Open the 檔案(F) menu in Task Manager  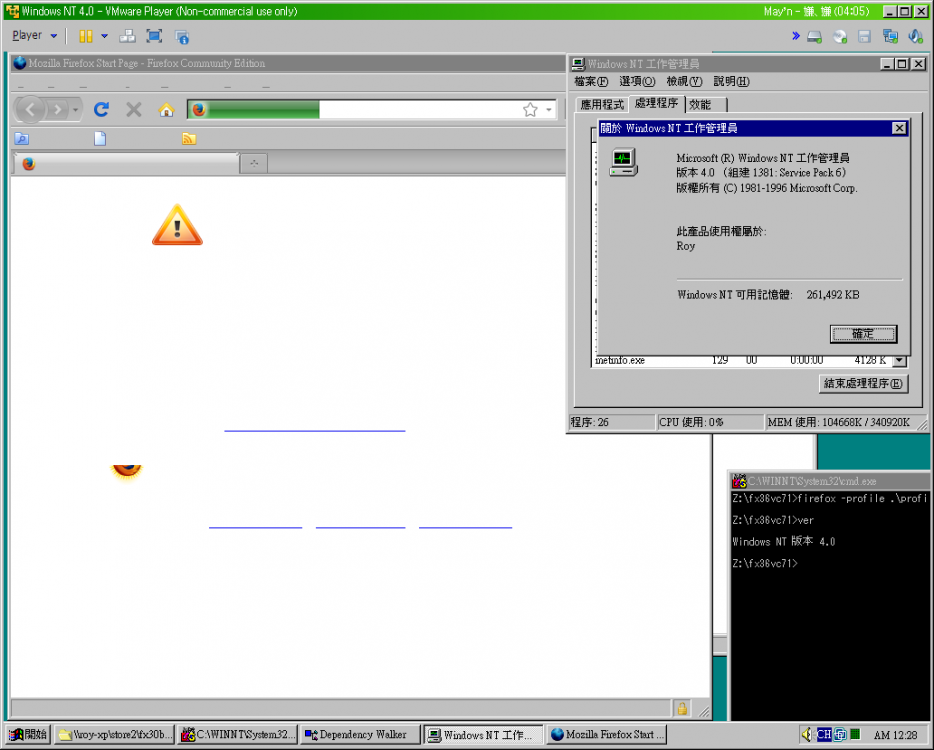[591, 82]
